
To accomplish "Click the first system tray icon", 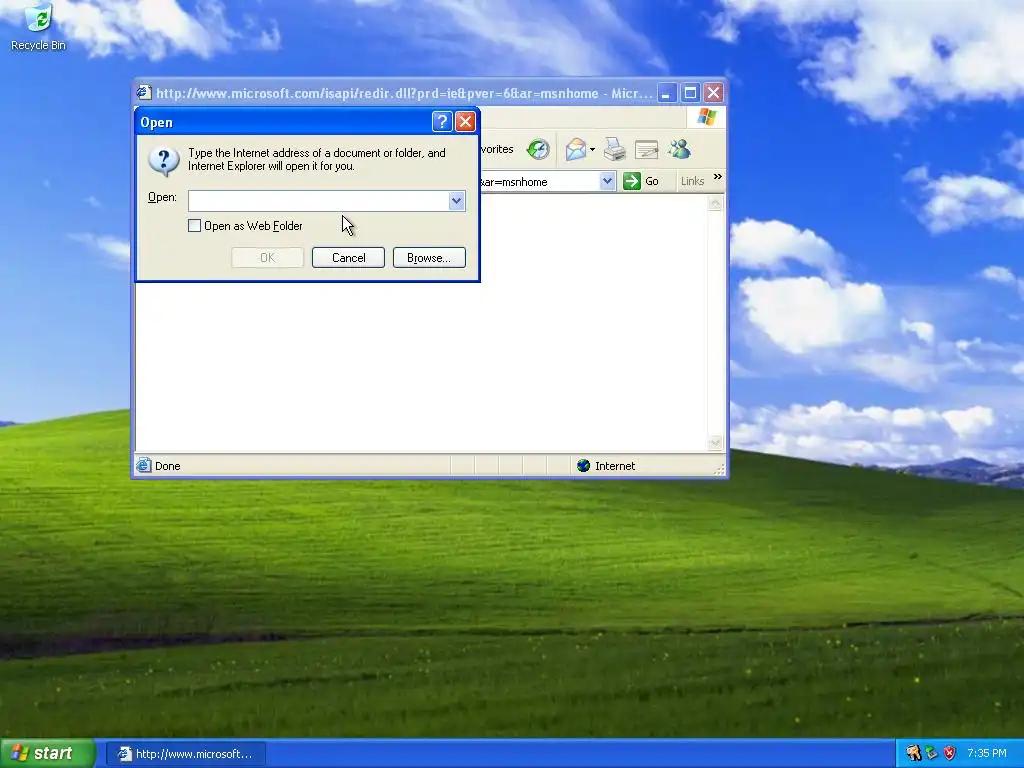I will (x=913, y=754).
